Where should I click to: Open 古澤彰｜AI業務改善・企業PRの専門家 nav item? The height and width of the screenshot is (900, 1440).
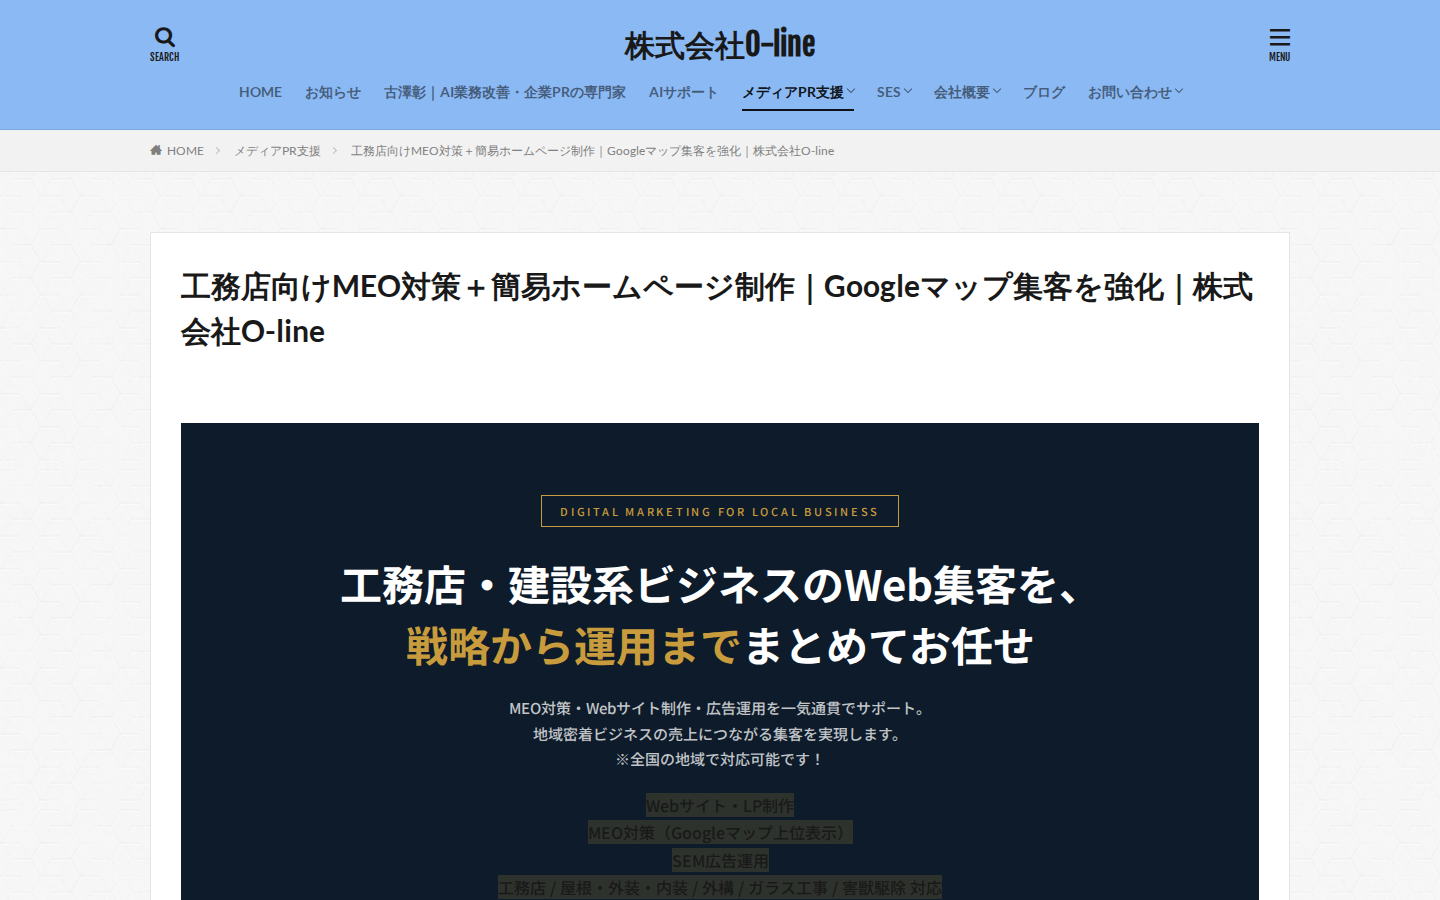point(505,92)
